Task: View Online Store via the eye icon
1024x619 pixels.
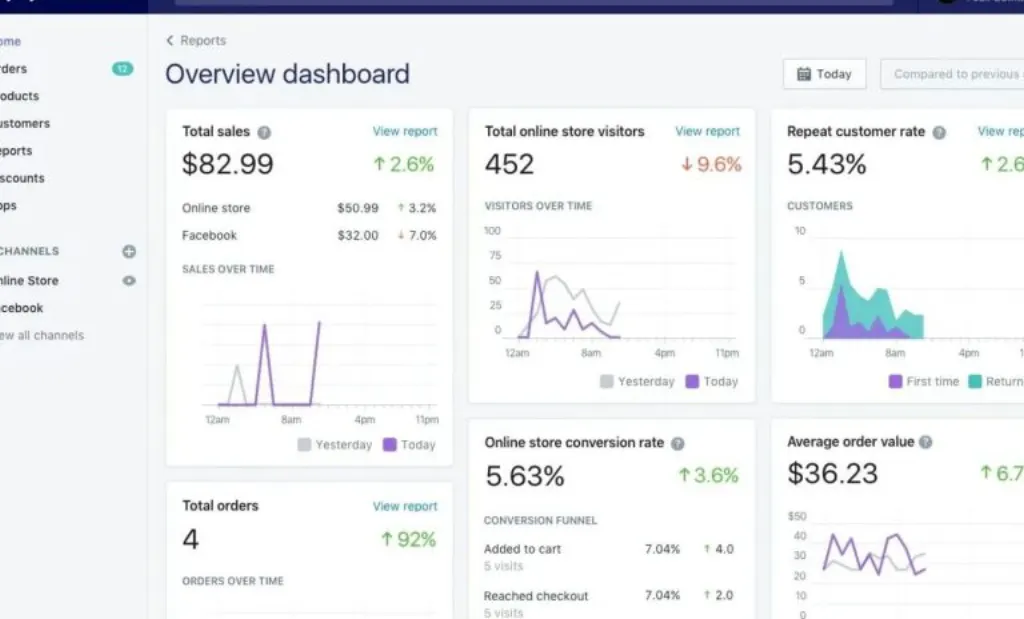Action: point(129,281)
